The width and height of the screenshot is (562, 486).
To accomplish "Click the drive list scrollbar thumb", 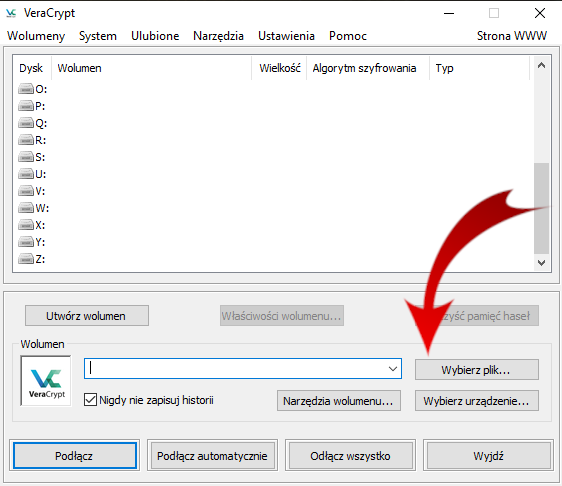I will [x=541, y=208].
